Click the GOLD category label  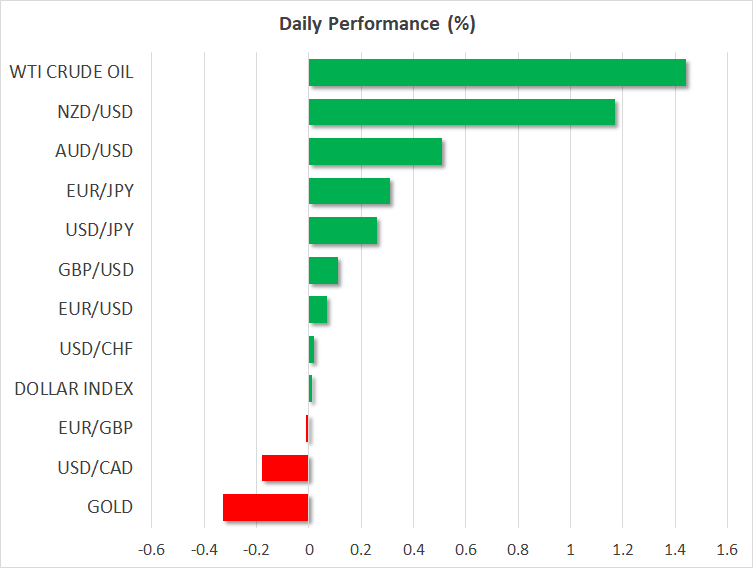(109, 507)
